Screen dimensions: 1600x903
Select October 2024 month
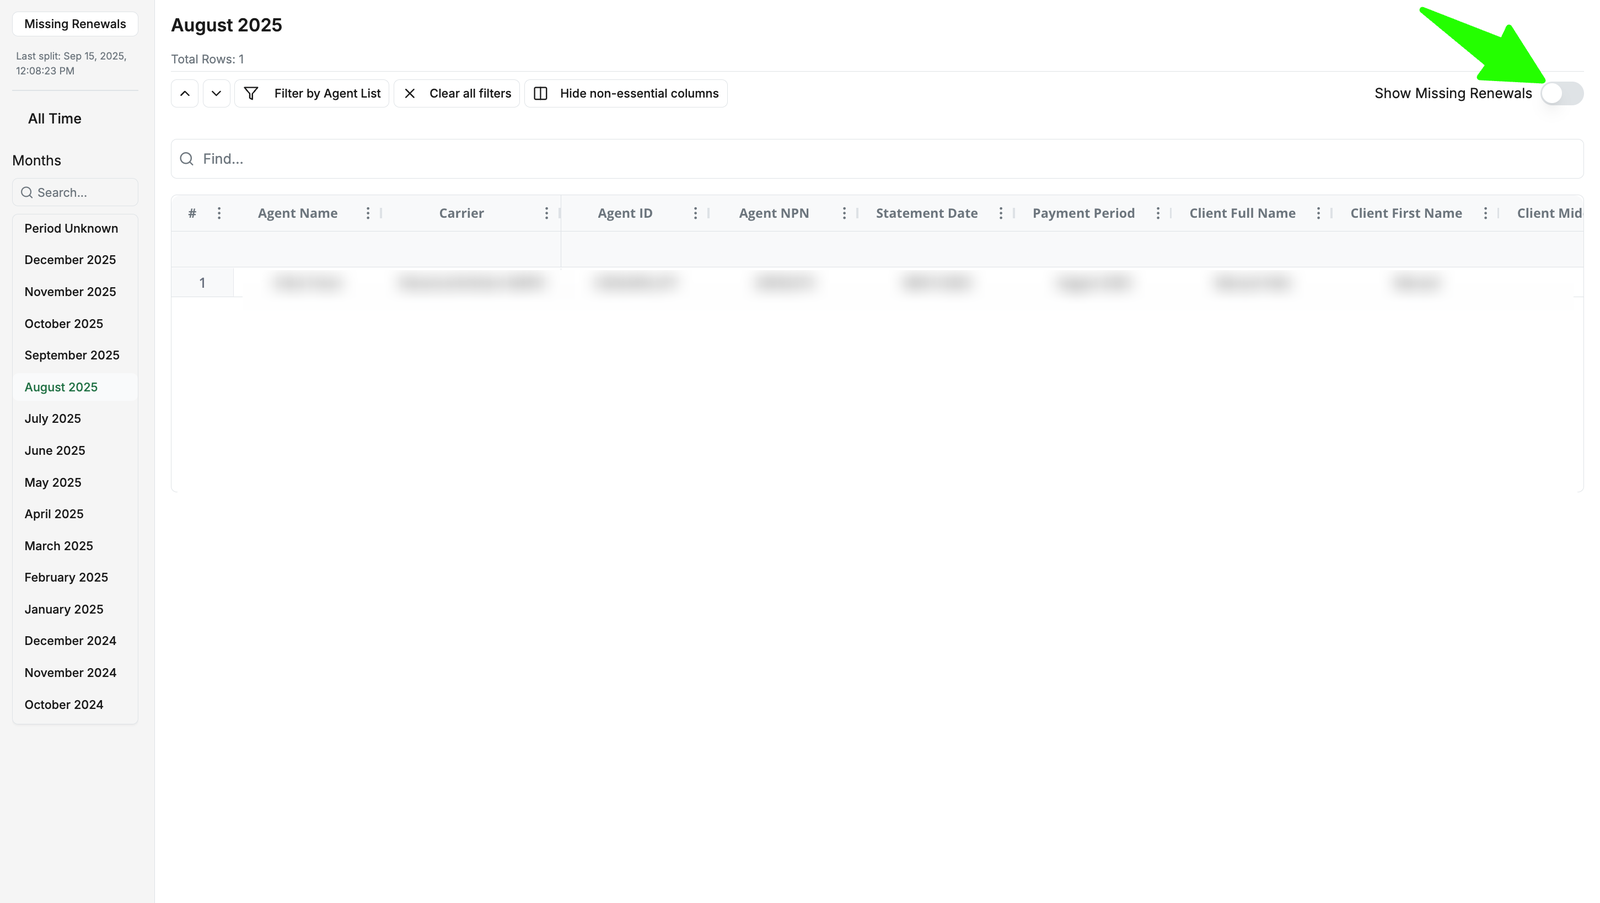75,705
